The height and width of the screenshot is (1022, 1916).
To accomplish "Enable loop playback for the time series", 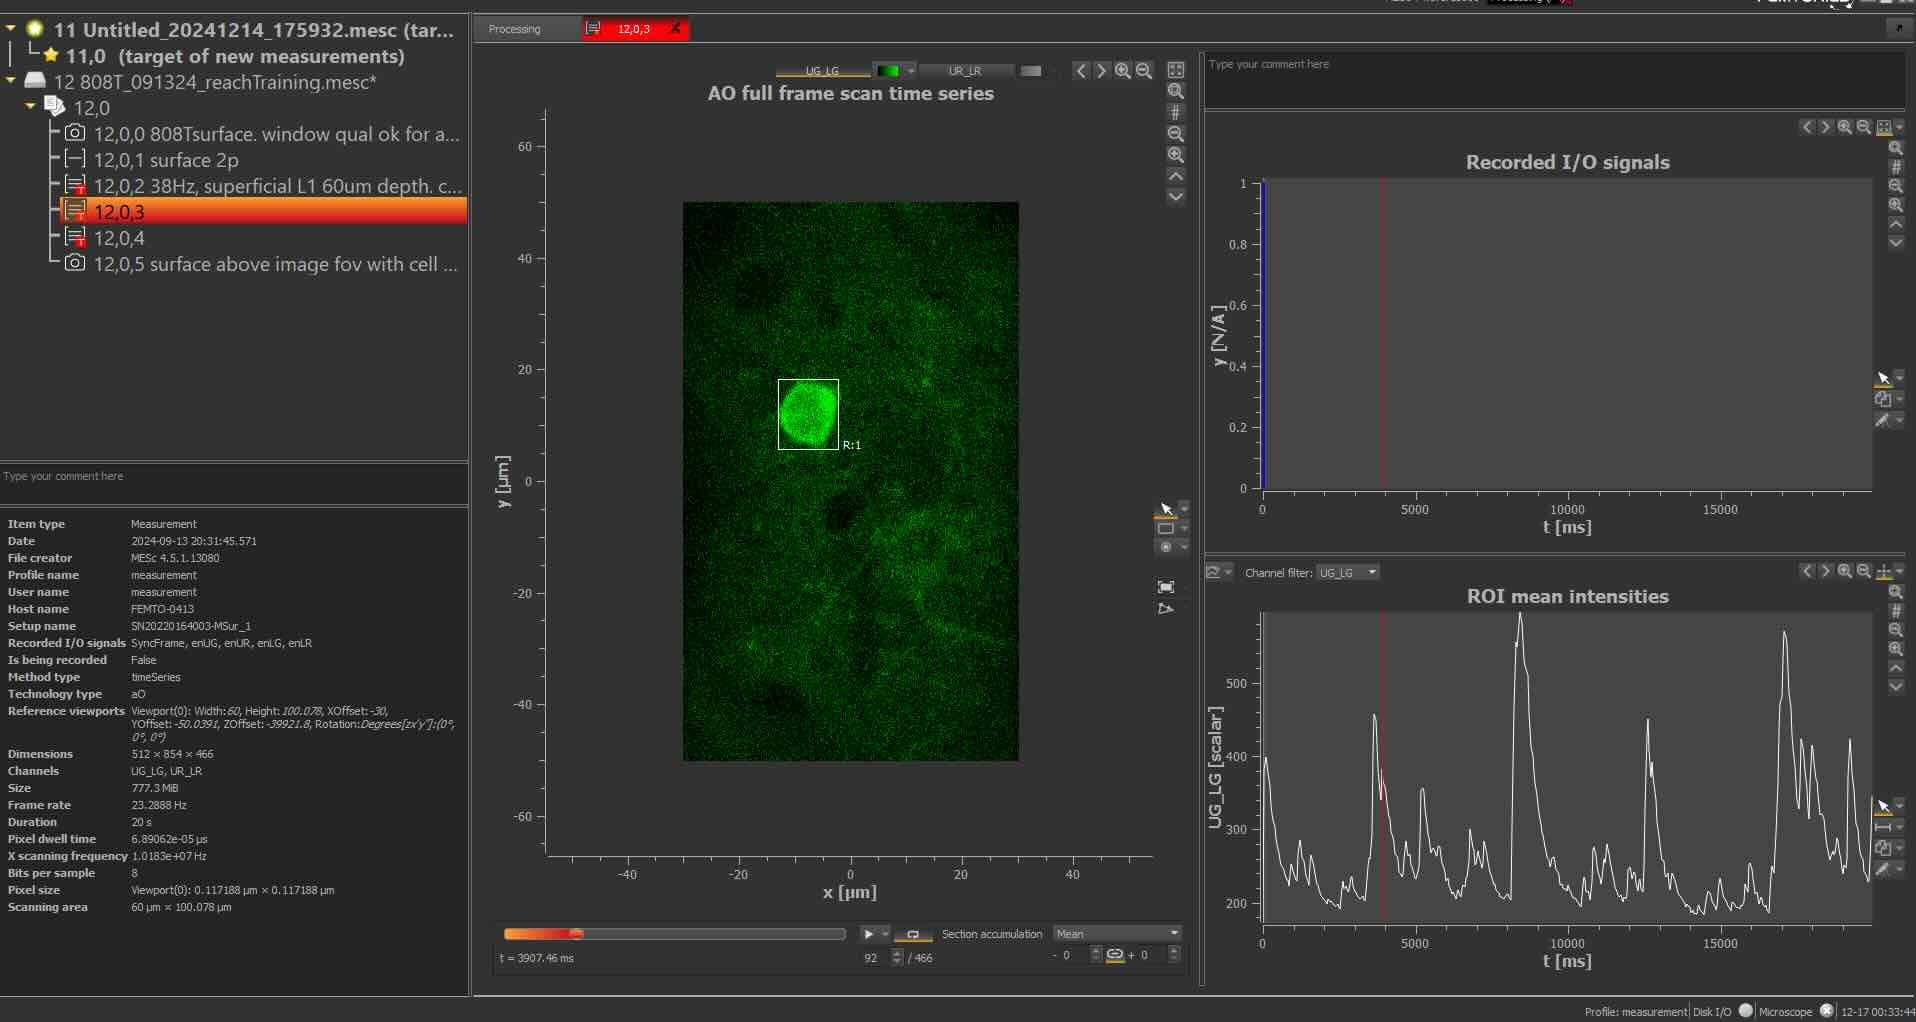I will click(912, 934).
